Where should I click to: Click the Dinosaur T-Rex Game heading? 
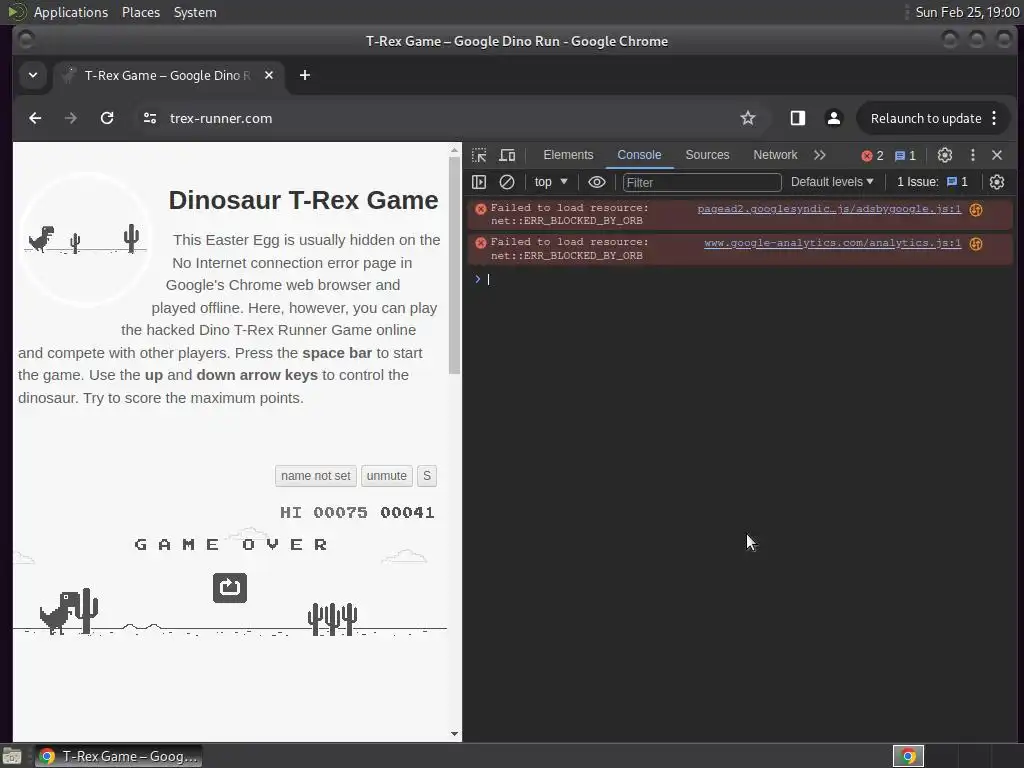point(303,200)
